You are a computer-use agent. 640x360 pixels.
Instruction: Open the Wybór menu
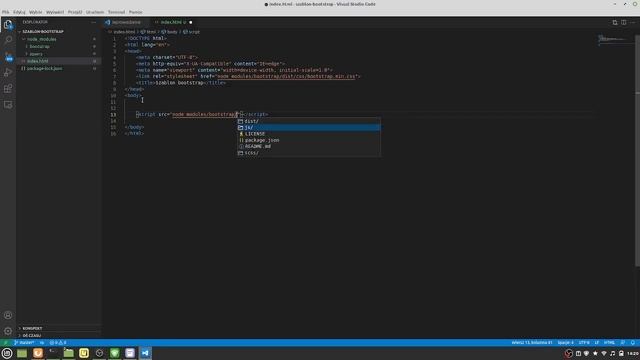(36, 12)
